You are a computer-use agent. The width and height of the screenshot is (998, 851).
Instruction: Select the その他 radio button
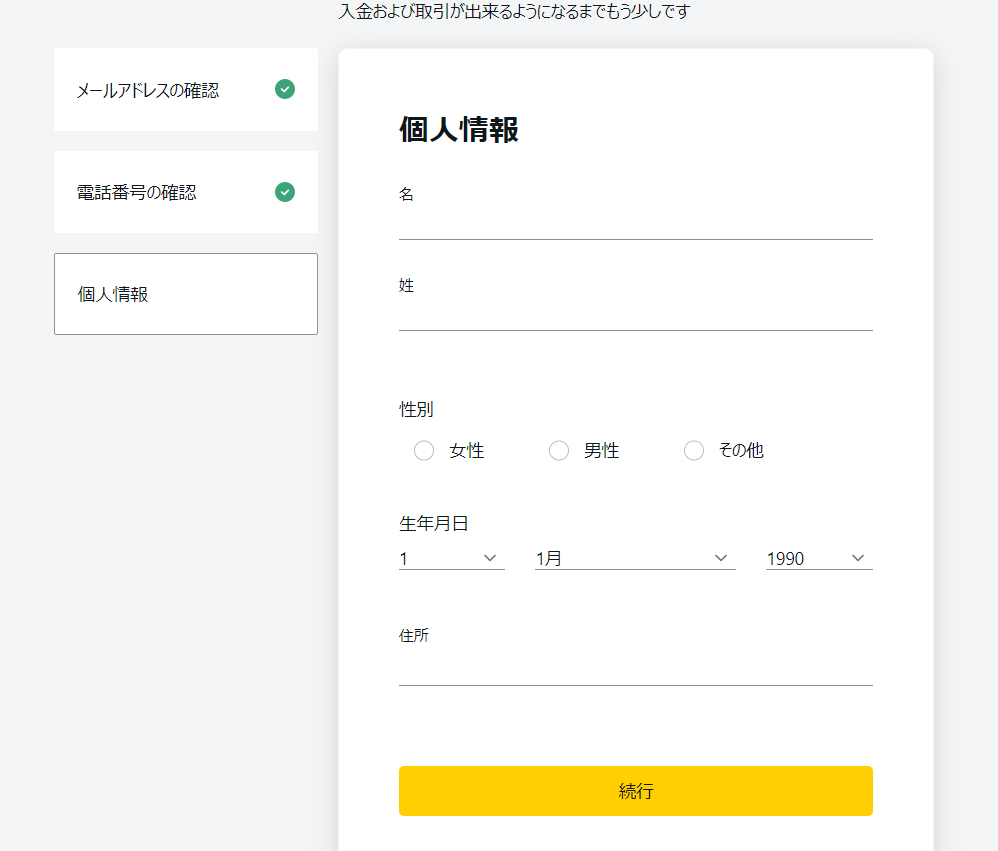[694, 451]
